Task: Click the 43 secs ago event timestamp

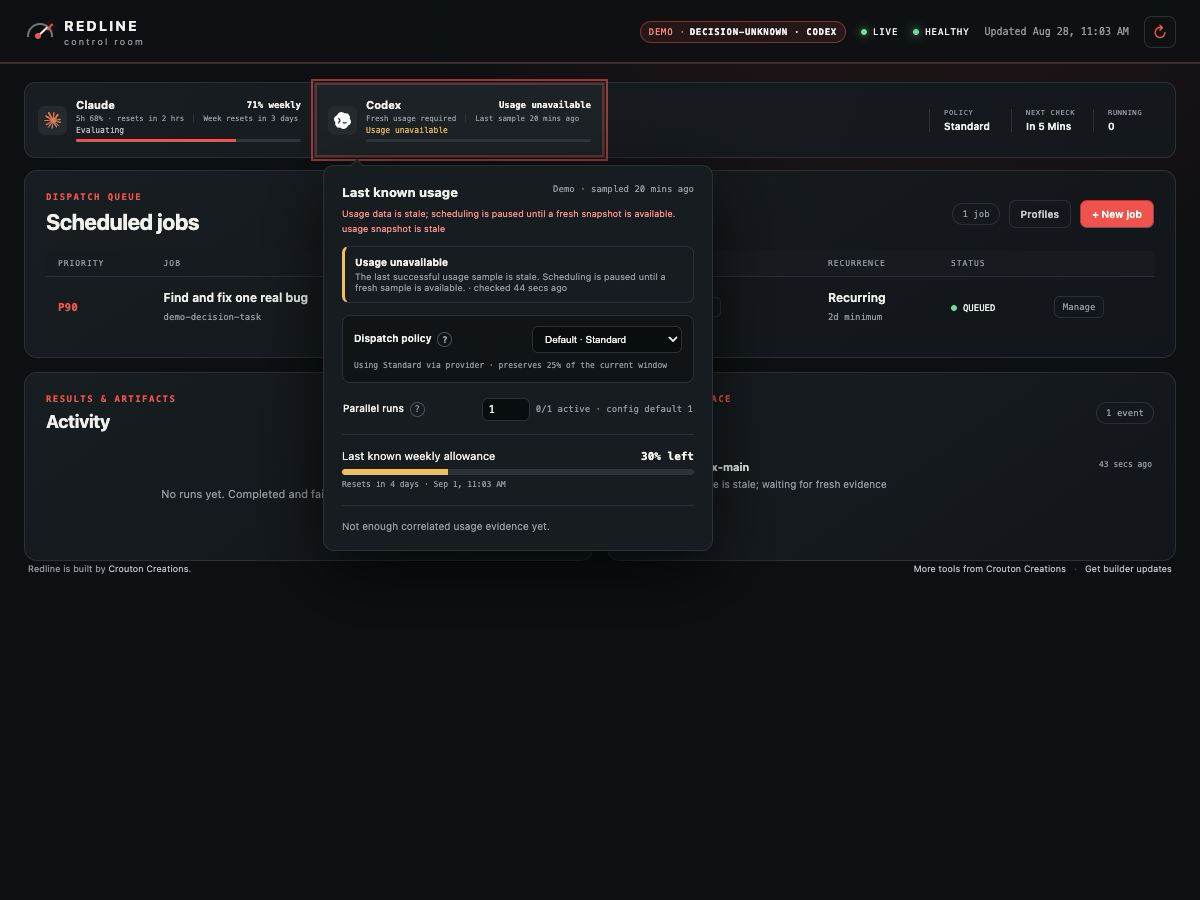Action: pyautogui.click(x=1125, y=464)
